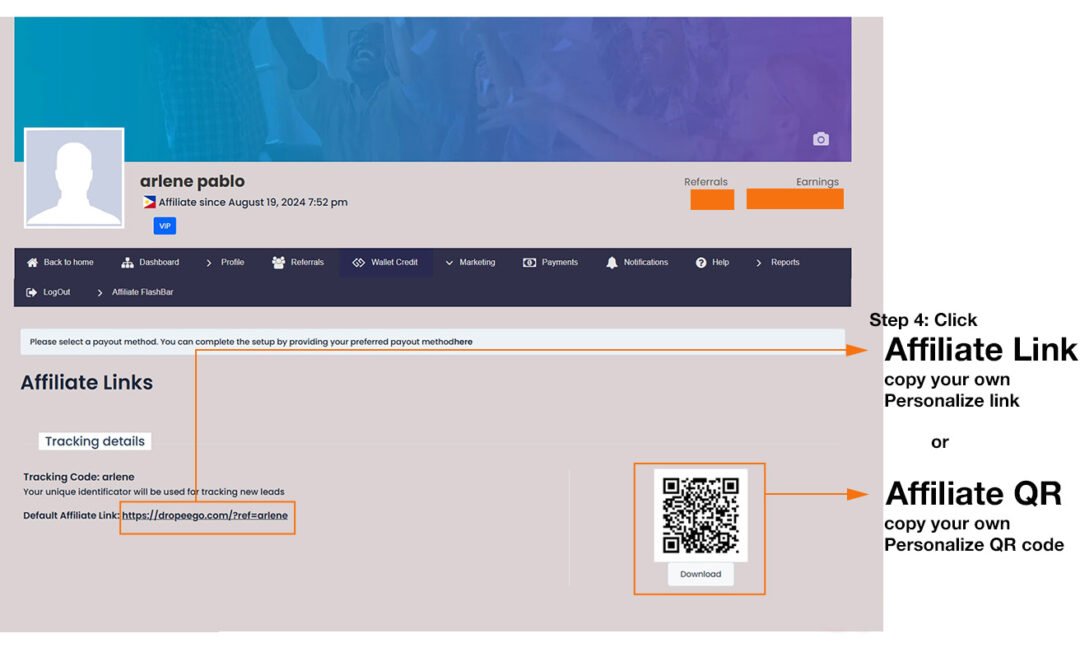Open Dashboard via its sitemap icon
This screenshot has height=657, width=1080.
pyautogui.click(x=127, y=263)
